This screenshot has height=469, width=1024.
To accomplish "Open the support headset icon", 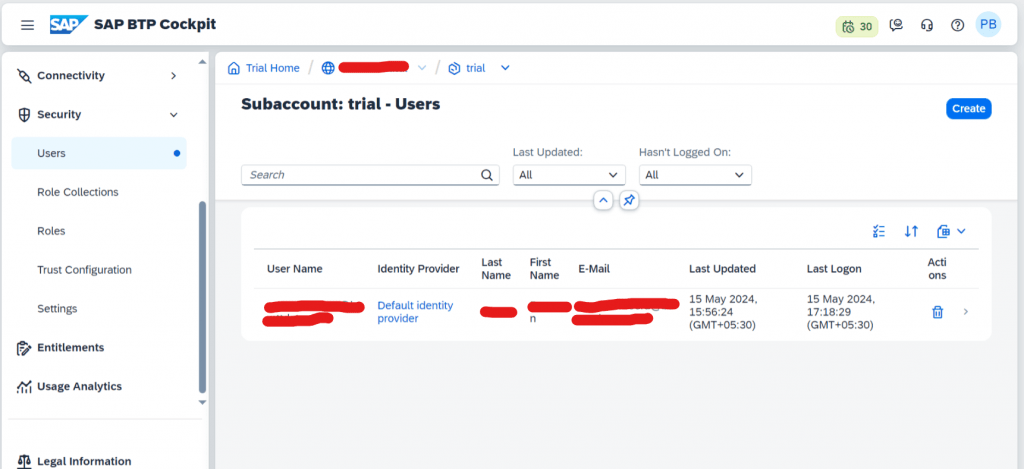I will (x=927, y=25).
